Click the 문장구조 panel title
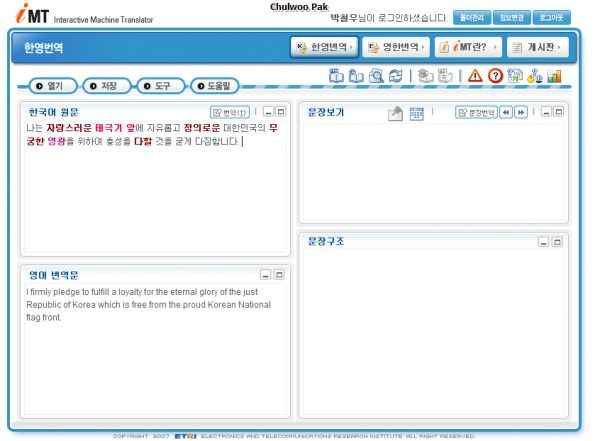 (x=326, y=241)
